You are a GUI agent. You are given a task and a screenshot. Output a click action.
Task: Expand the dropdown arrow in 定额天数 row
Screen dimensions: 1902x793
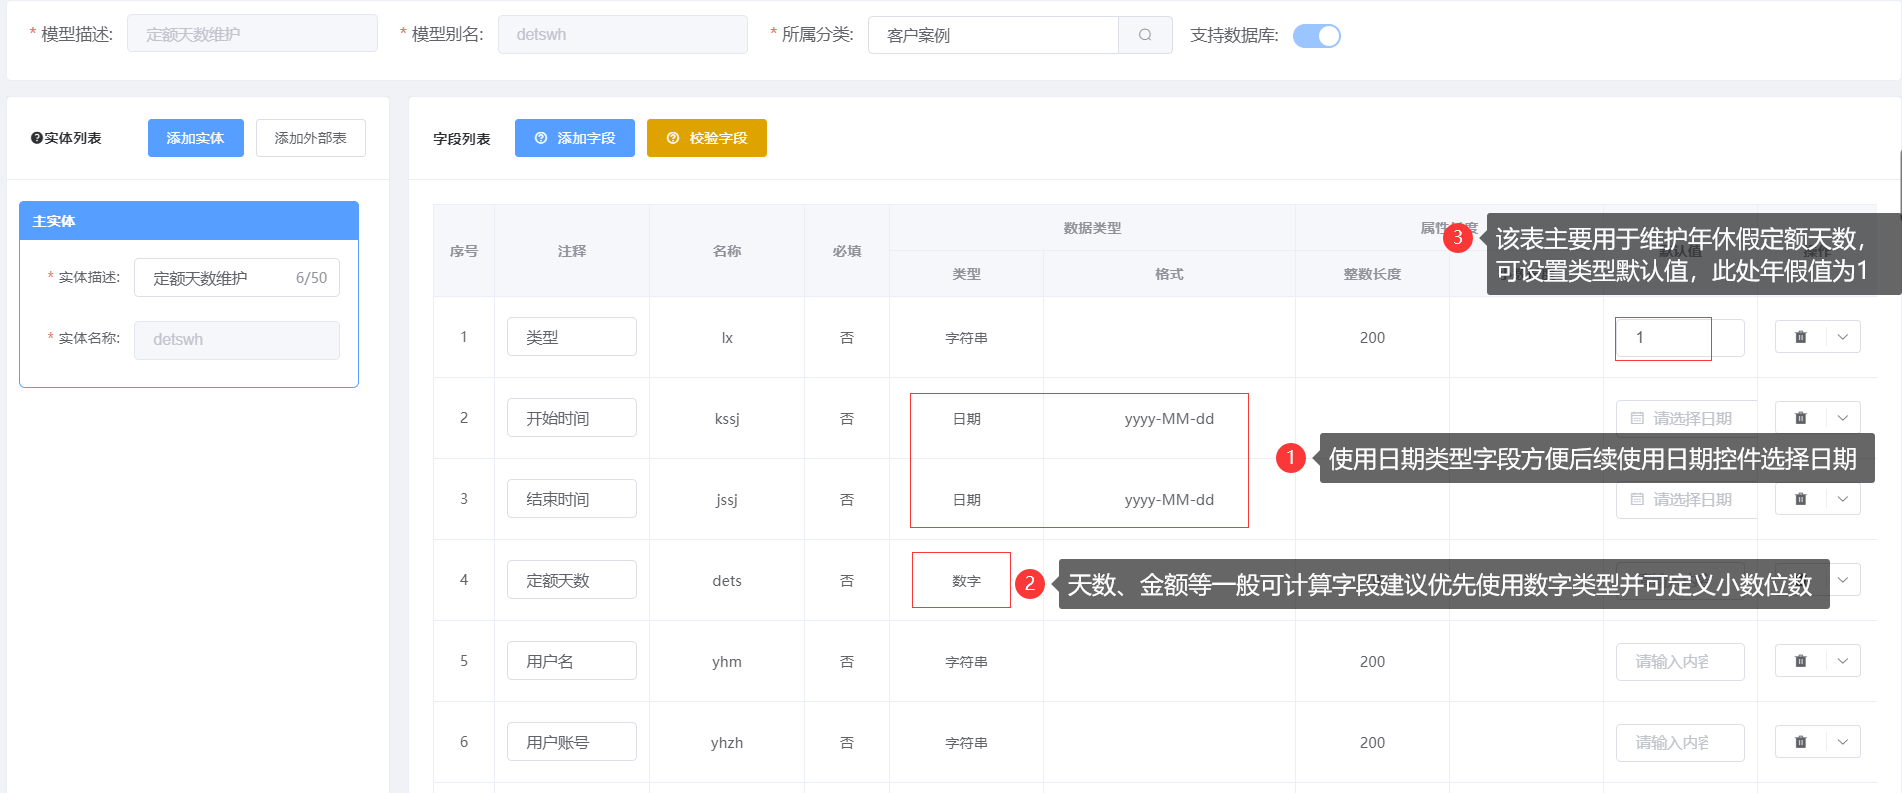pyautogui.click(x=1843, y=580)
